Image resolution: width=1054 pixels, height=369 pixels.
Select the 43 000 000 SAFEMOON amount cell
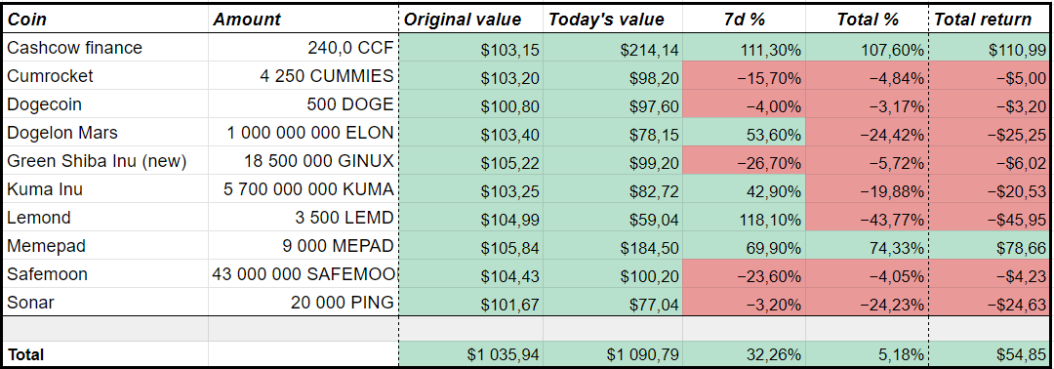click(303, 274)
